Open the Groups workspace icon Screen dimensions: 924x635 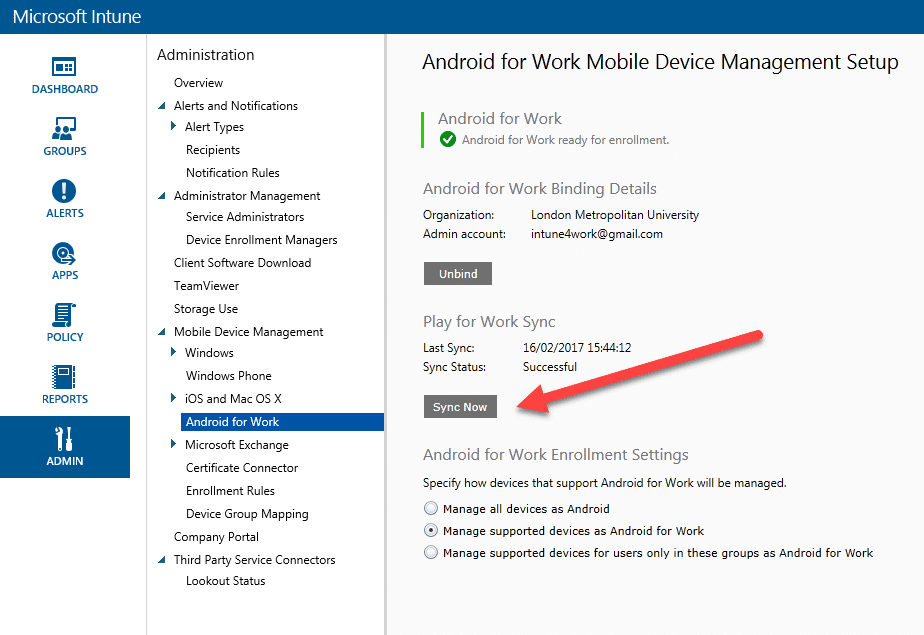pos(64,128)
